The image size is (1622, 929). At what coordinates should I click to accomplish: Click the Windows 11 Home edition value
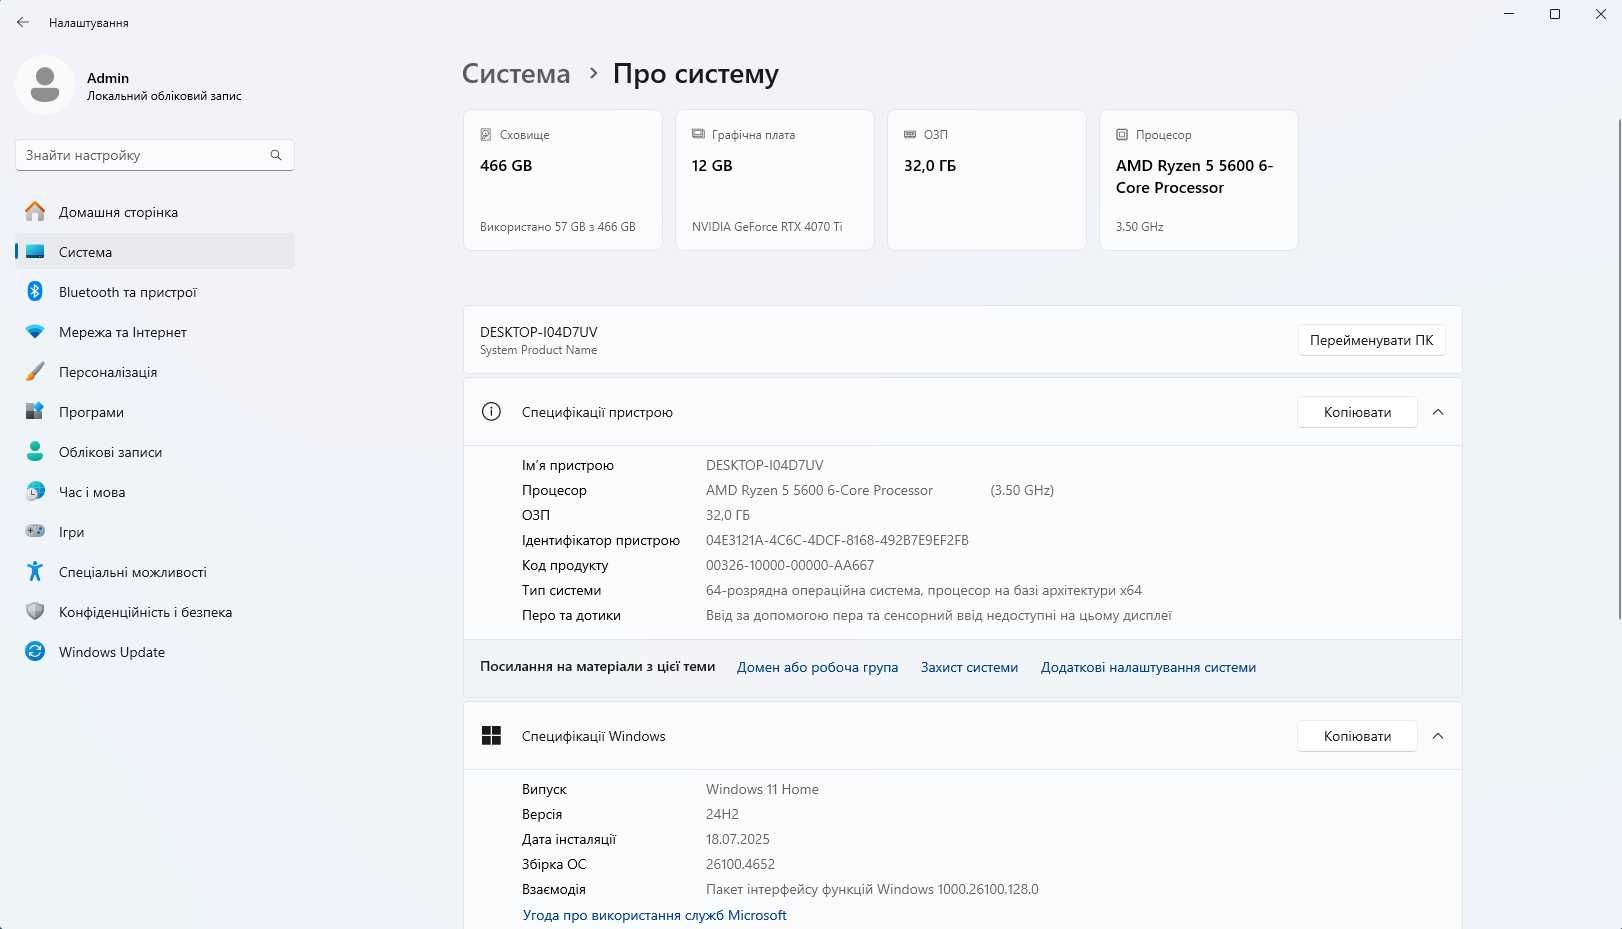tap(762, 789)
